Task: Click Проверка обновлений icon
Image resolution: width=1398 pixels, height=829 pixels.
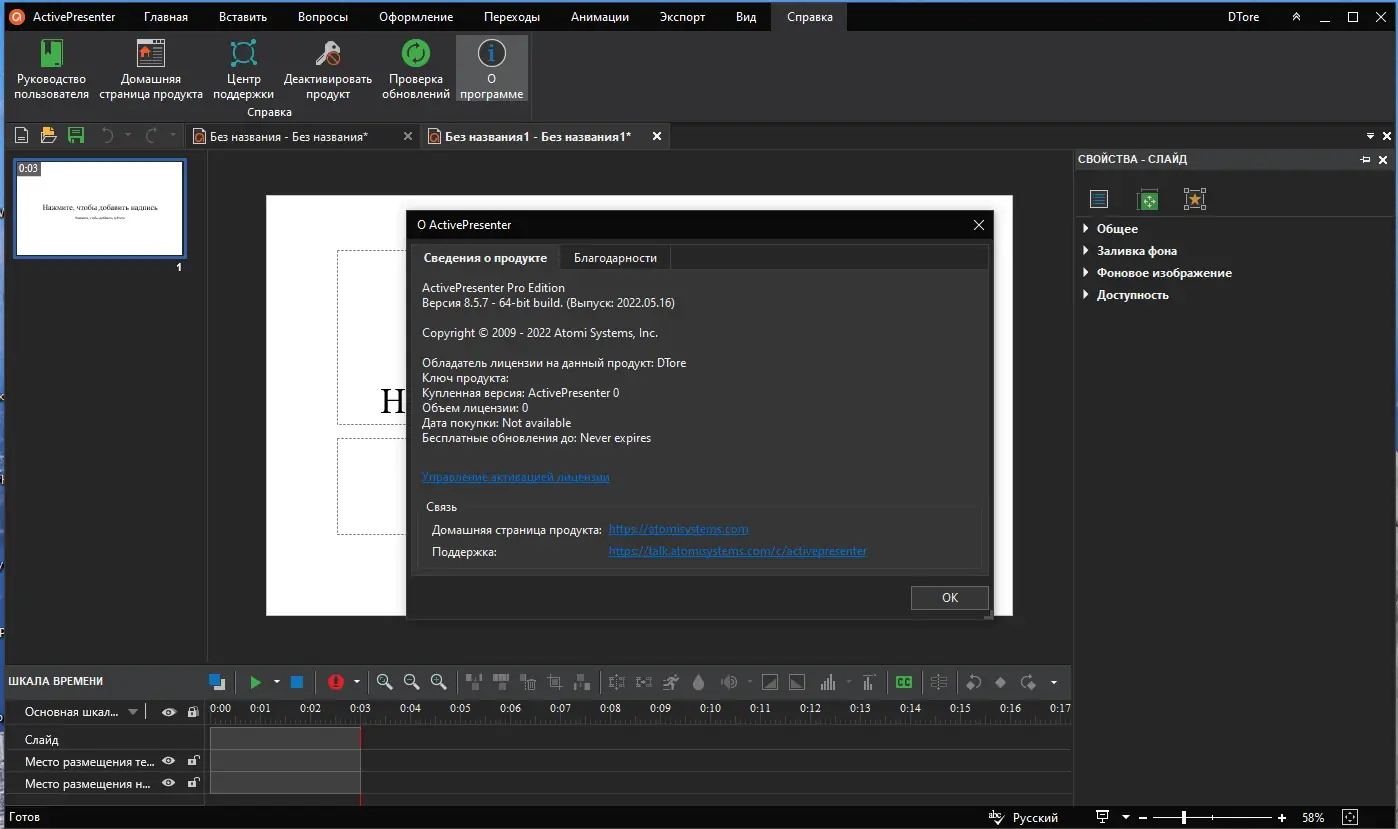Action: pyautogui.click(x=415, y=68)
